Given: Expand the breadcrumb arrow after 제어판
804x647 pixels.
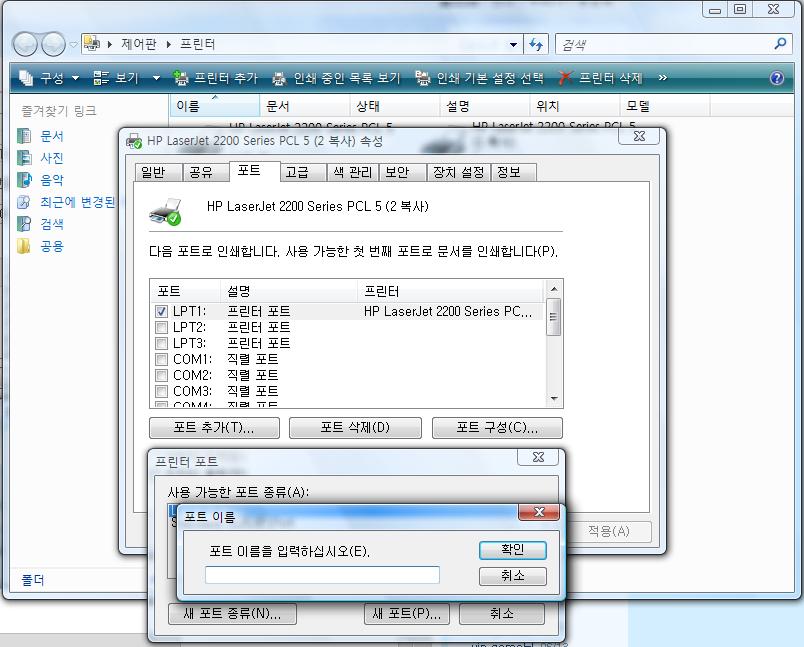Looking at the screenshot, I should (168, 45).
